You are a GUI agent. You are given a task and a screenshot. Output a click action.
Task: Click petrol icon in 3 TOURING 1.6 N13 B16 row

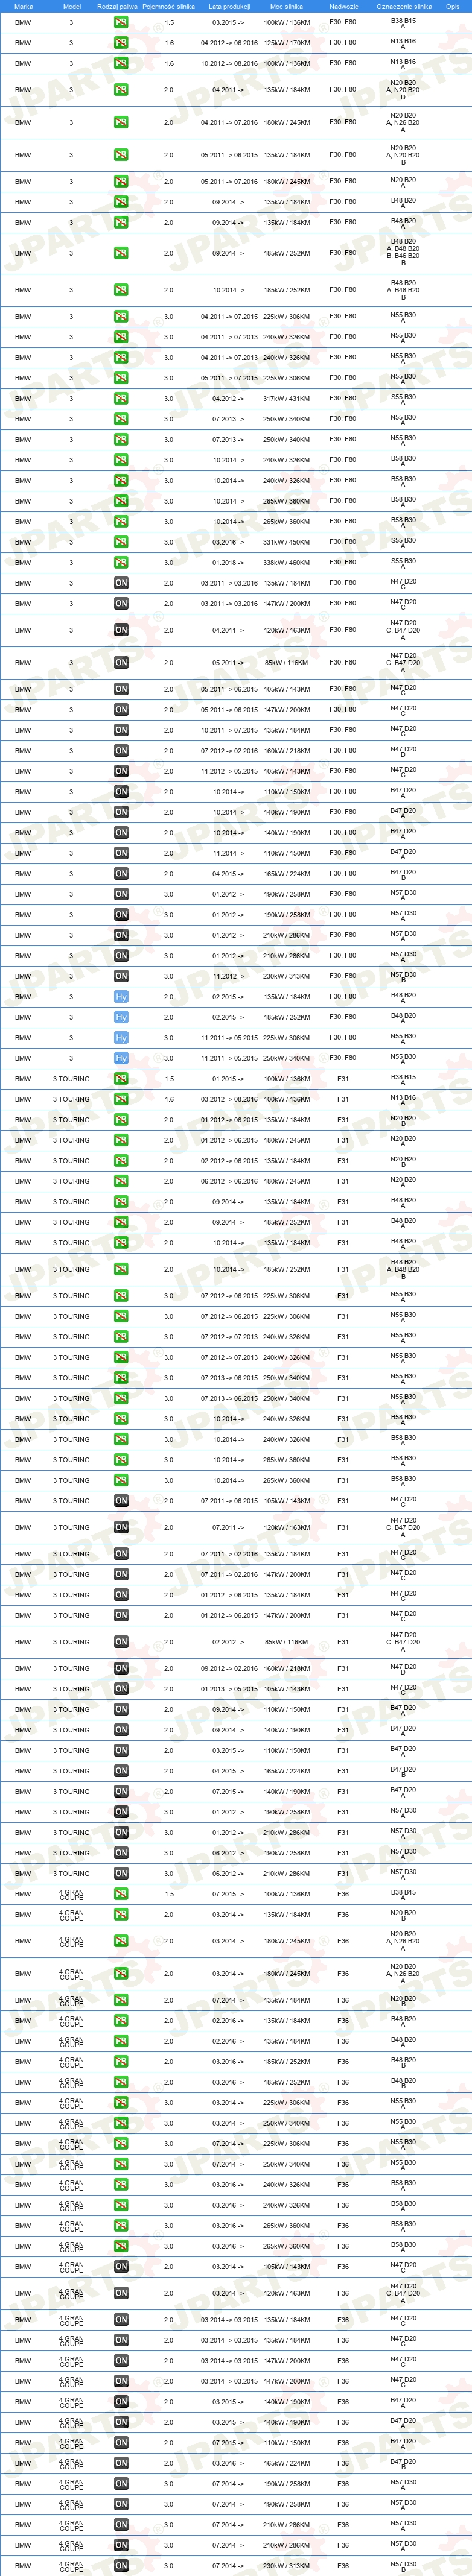[x=121, y=1099]
